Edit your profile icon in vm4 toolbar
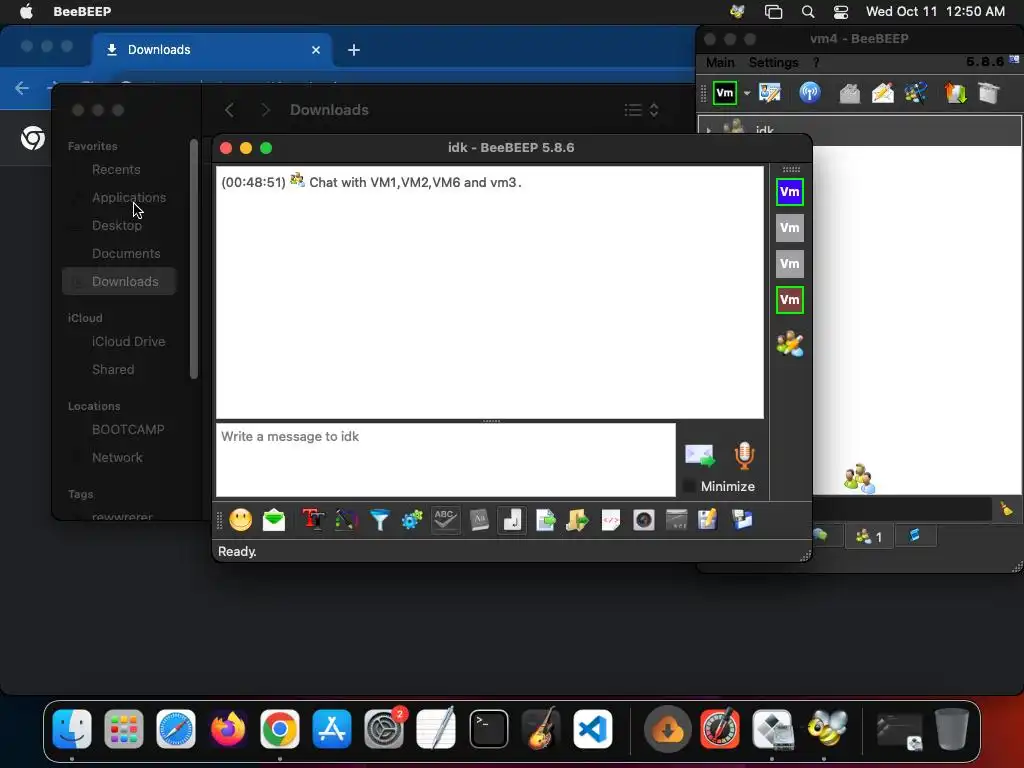The width and height of the screenshot is (1024, 768). coord(770,93)
